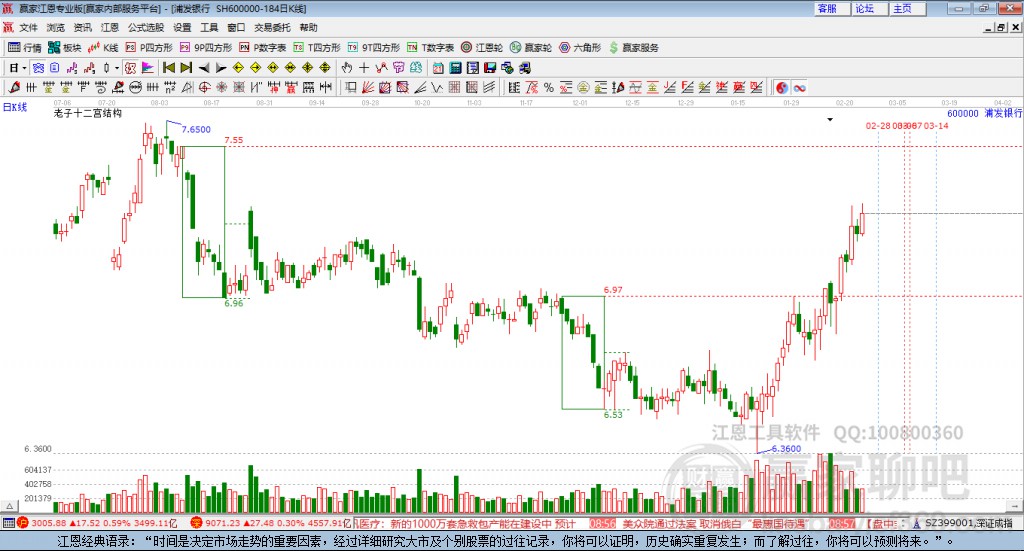
Task: Open the 9T四方形 tool
Action: (374, 48)
